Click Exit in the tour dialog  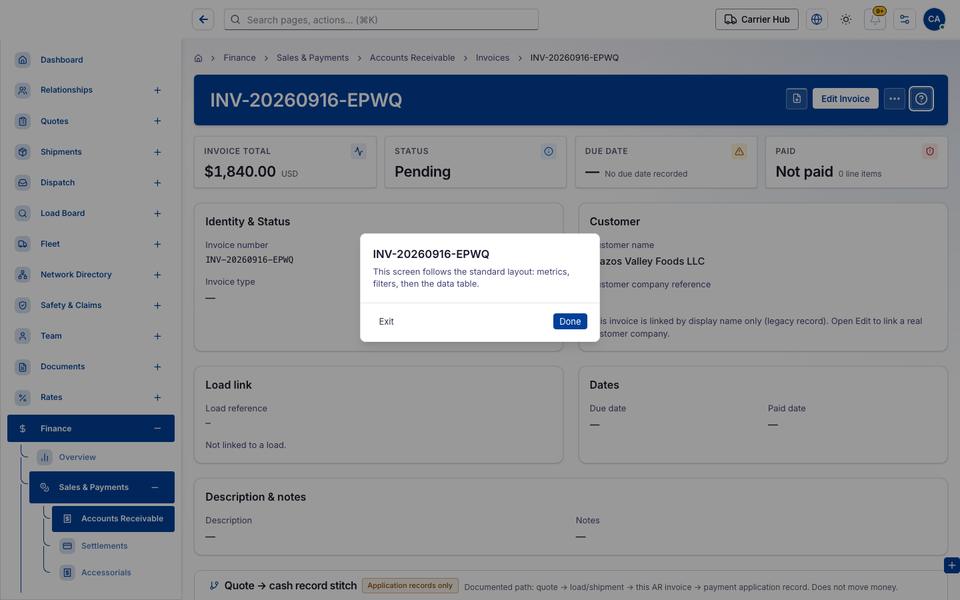[386, 321]
